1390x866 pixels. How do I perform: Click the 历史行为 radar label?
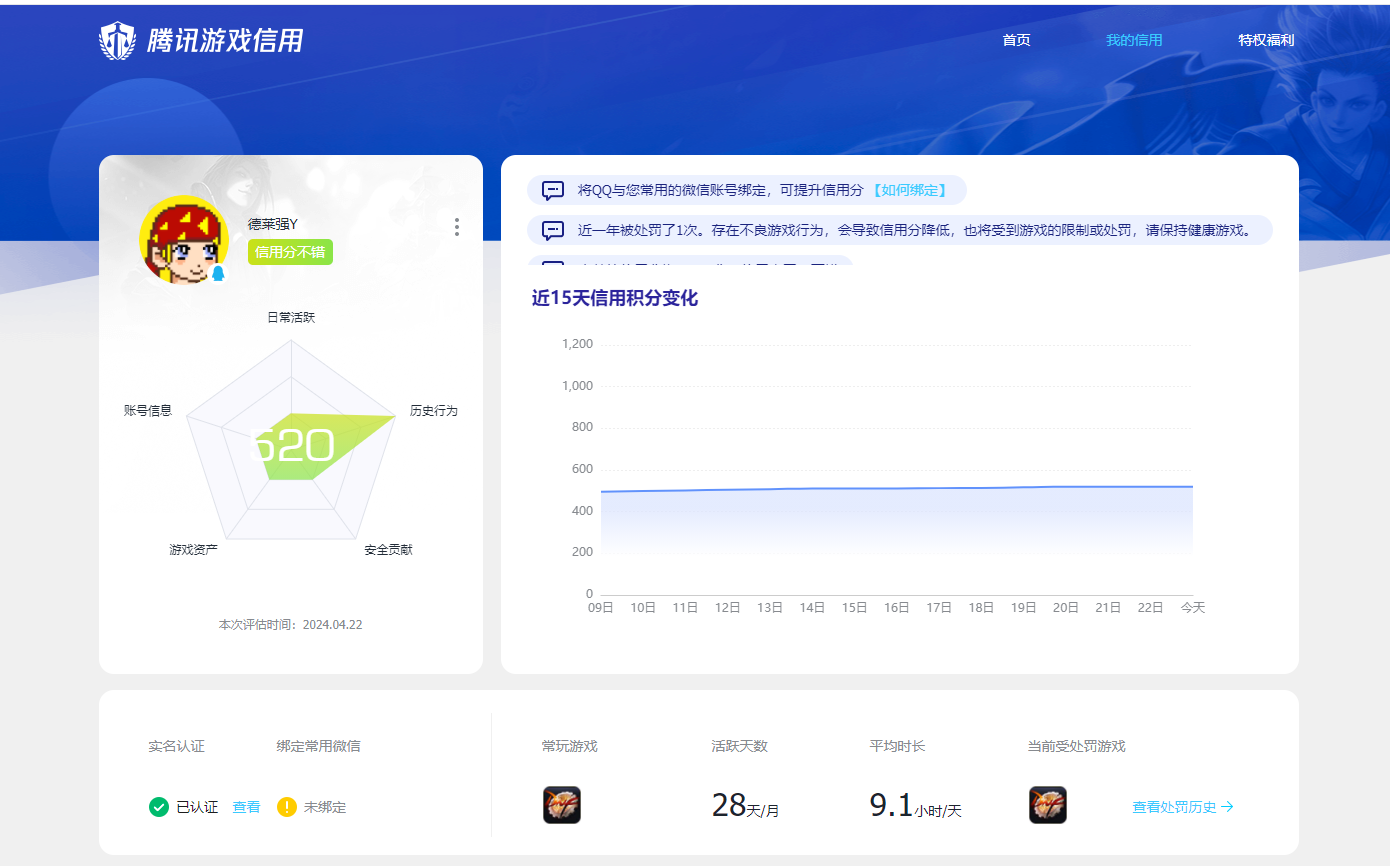point(433,410)
